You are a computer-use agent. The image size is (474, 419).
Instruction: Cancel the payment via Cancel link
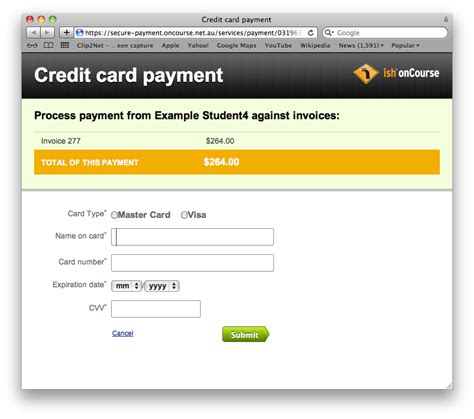(x=123, y=333)
